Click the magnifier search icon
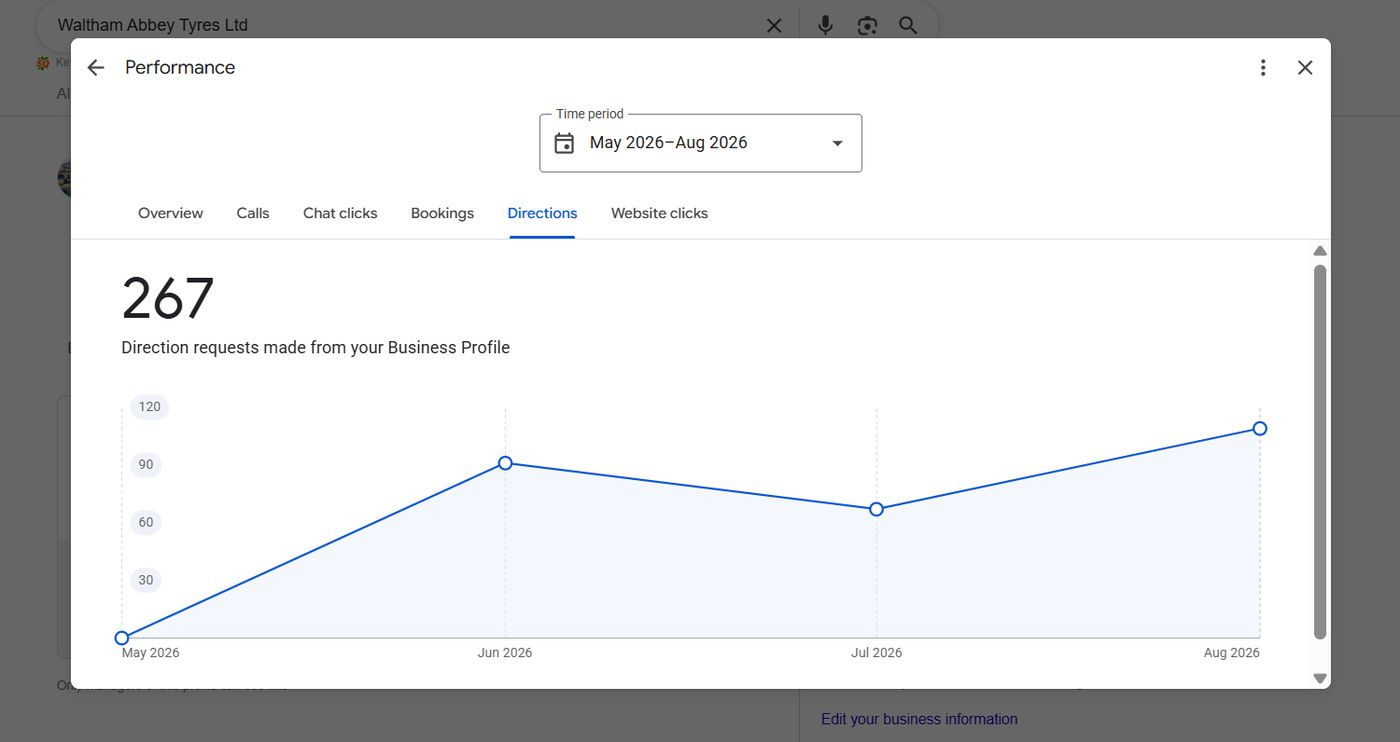This screenshot has height=742, width=1400. click(908, 25)
